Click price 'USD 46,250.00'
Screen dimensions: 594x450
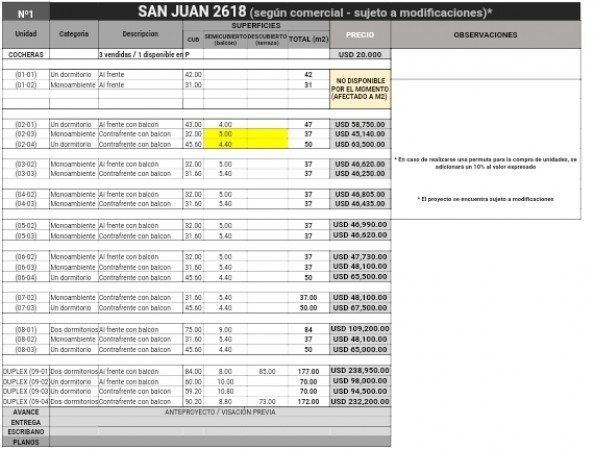360,173
